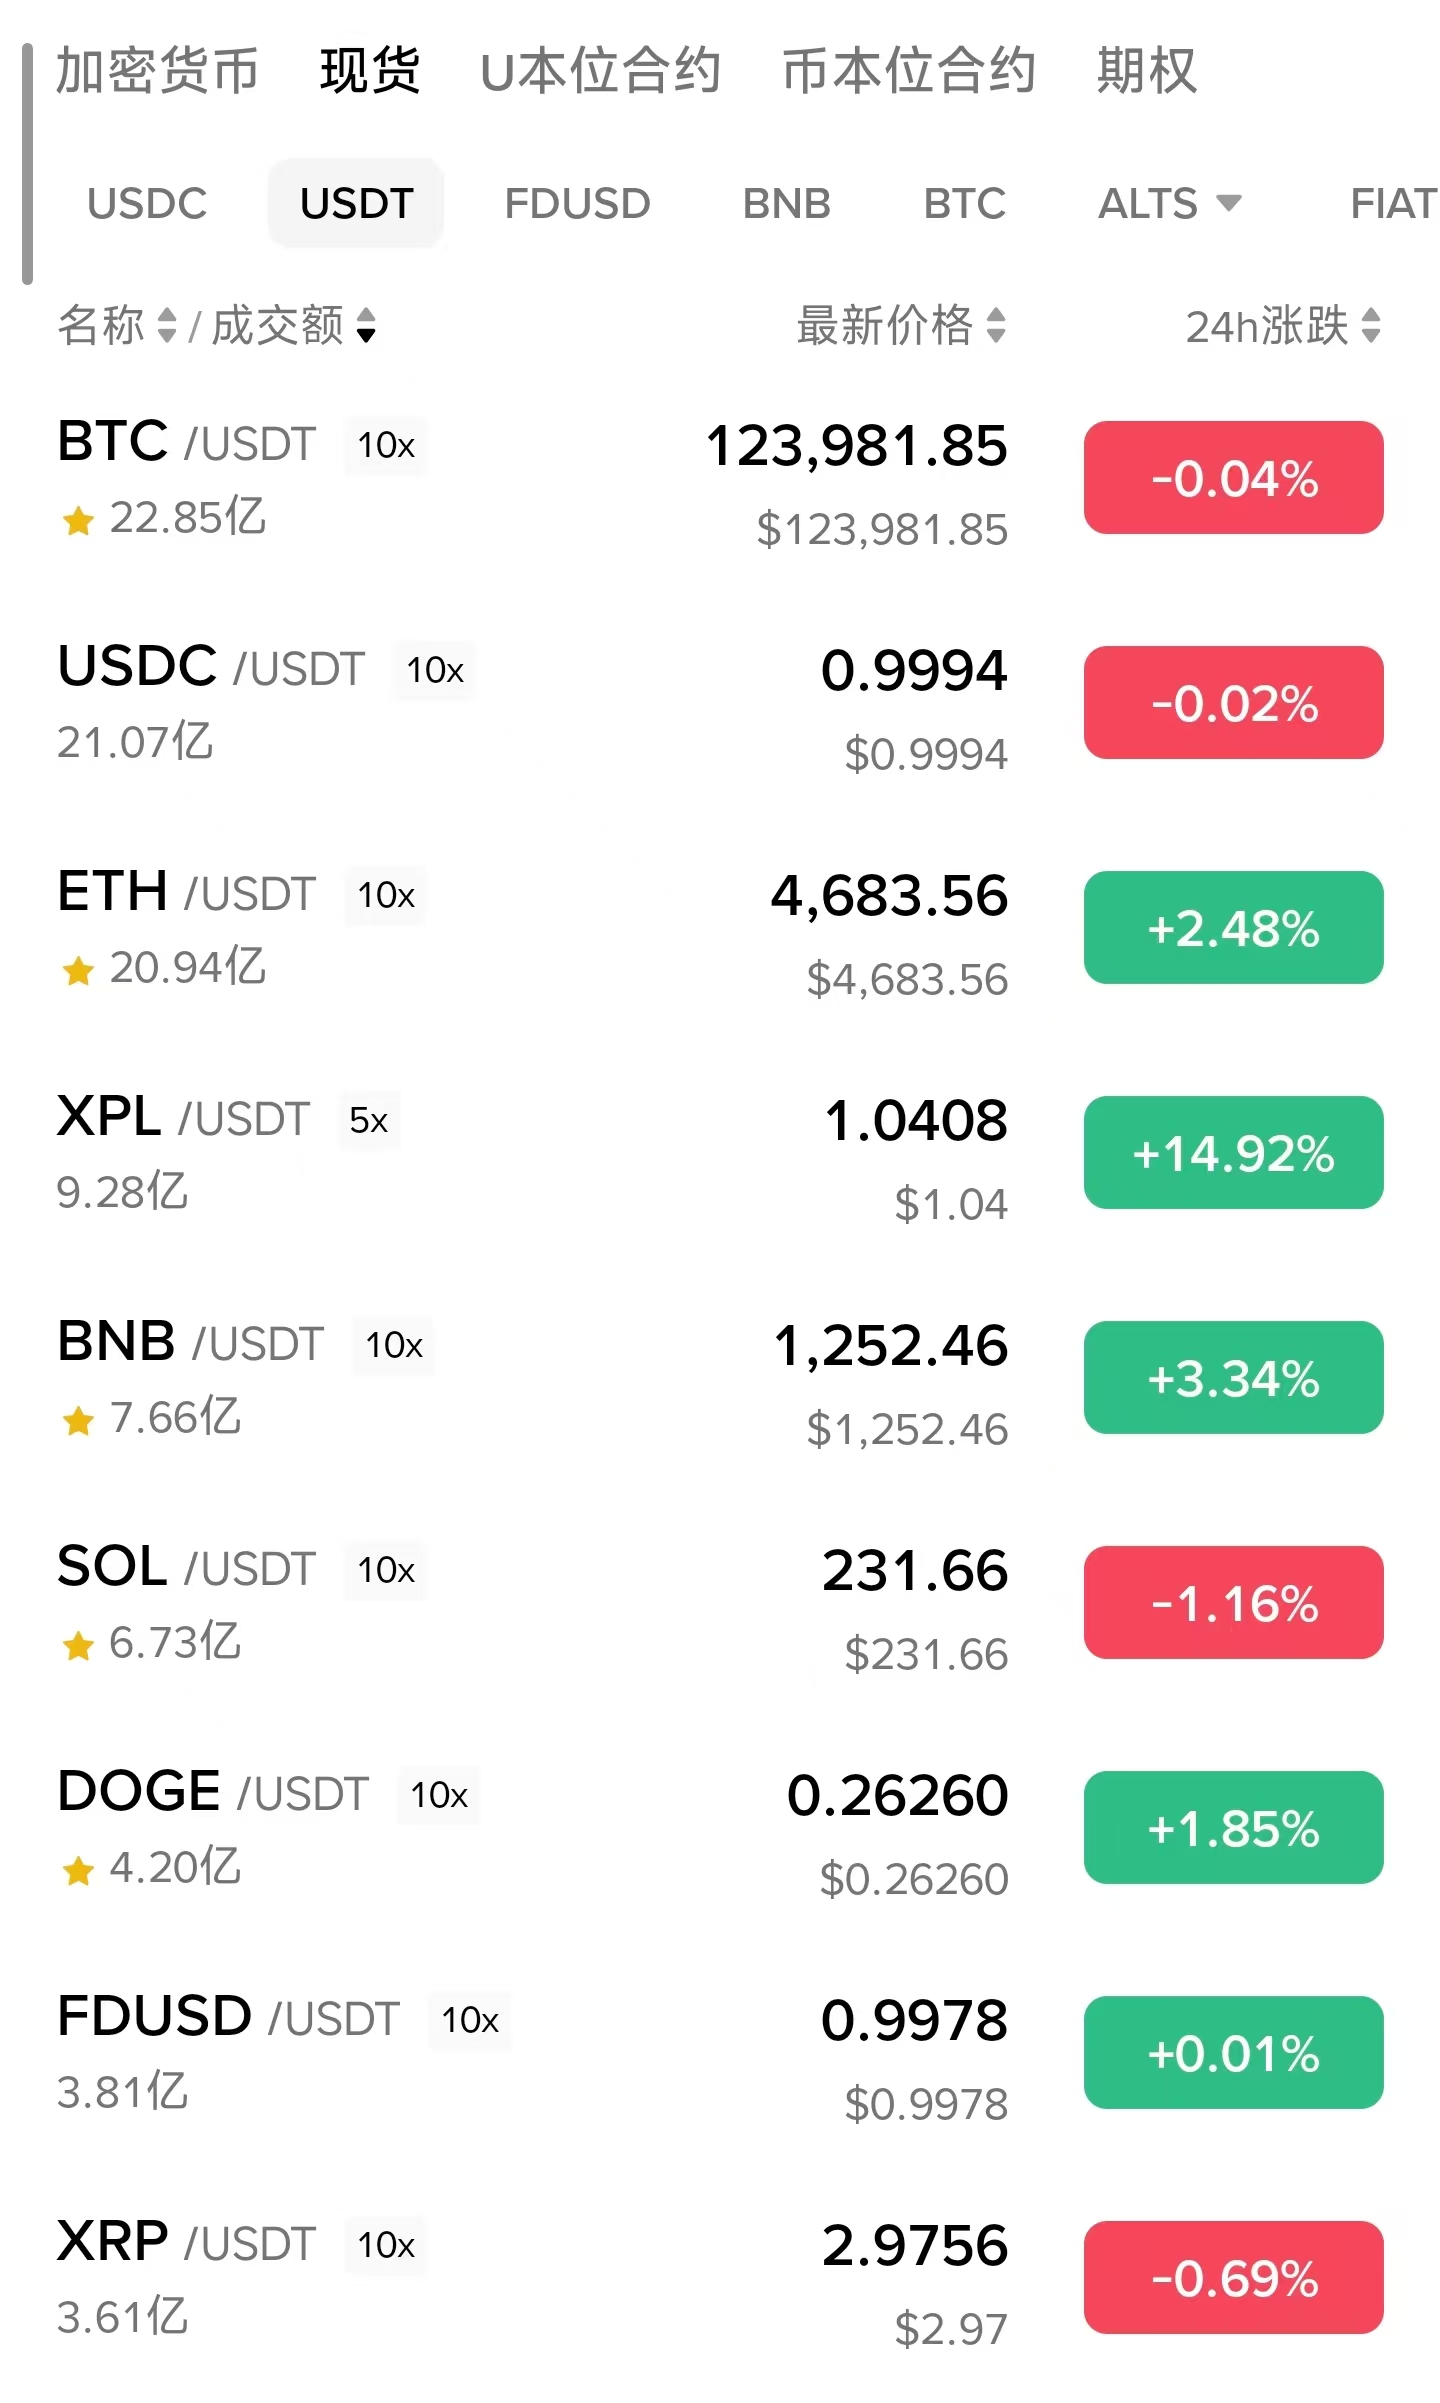1440x2403 pixels.
Task: Toggle the DOGE favorite star icon
Action: coord(78,1870)
